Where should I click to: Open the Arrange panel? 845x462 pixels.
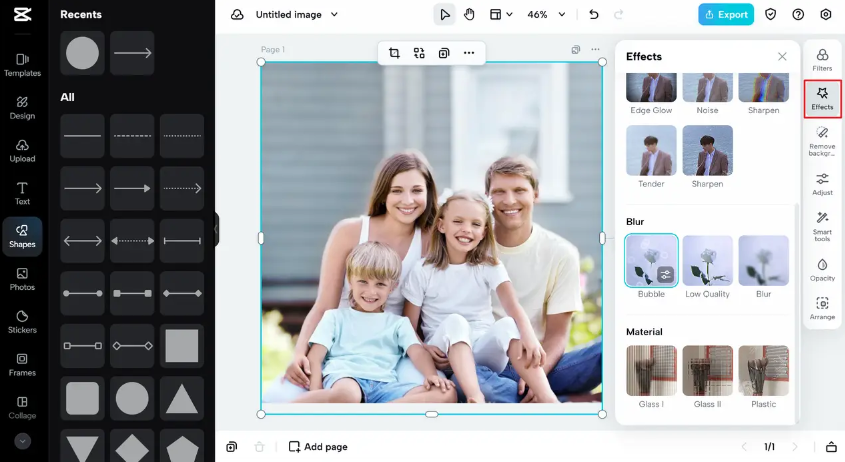[822, 308]
